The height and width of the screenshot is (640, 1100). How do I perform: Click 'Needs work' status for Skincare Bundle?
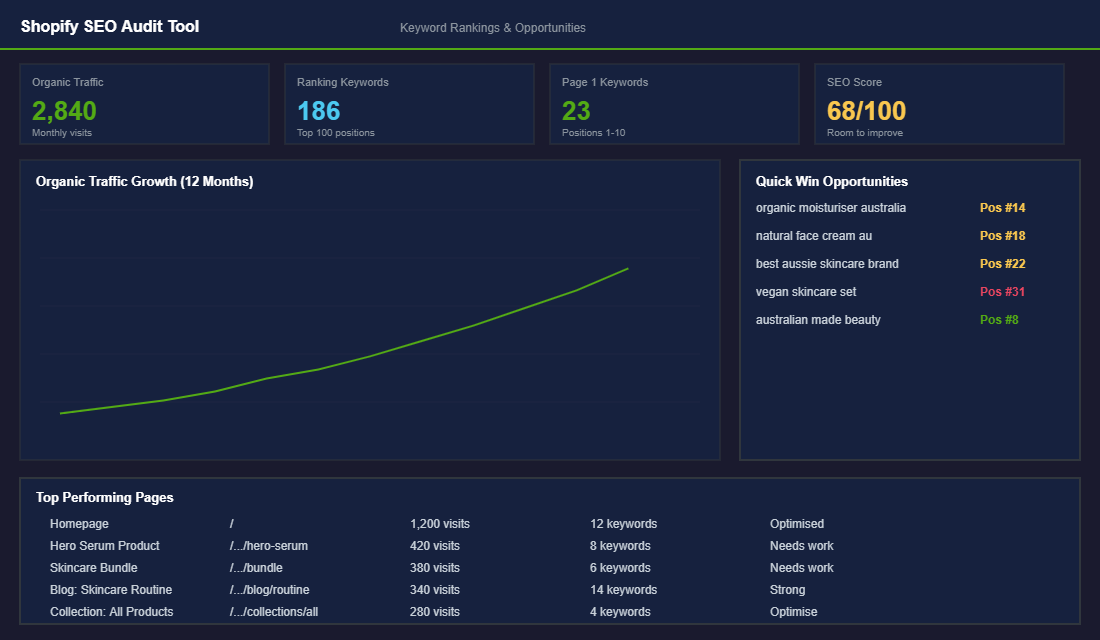(802, 567)
